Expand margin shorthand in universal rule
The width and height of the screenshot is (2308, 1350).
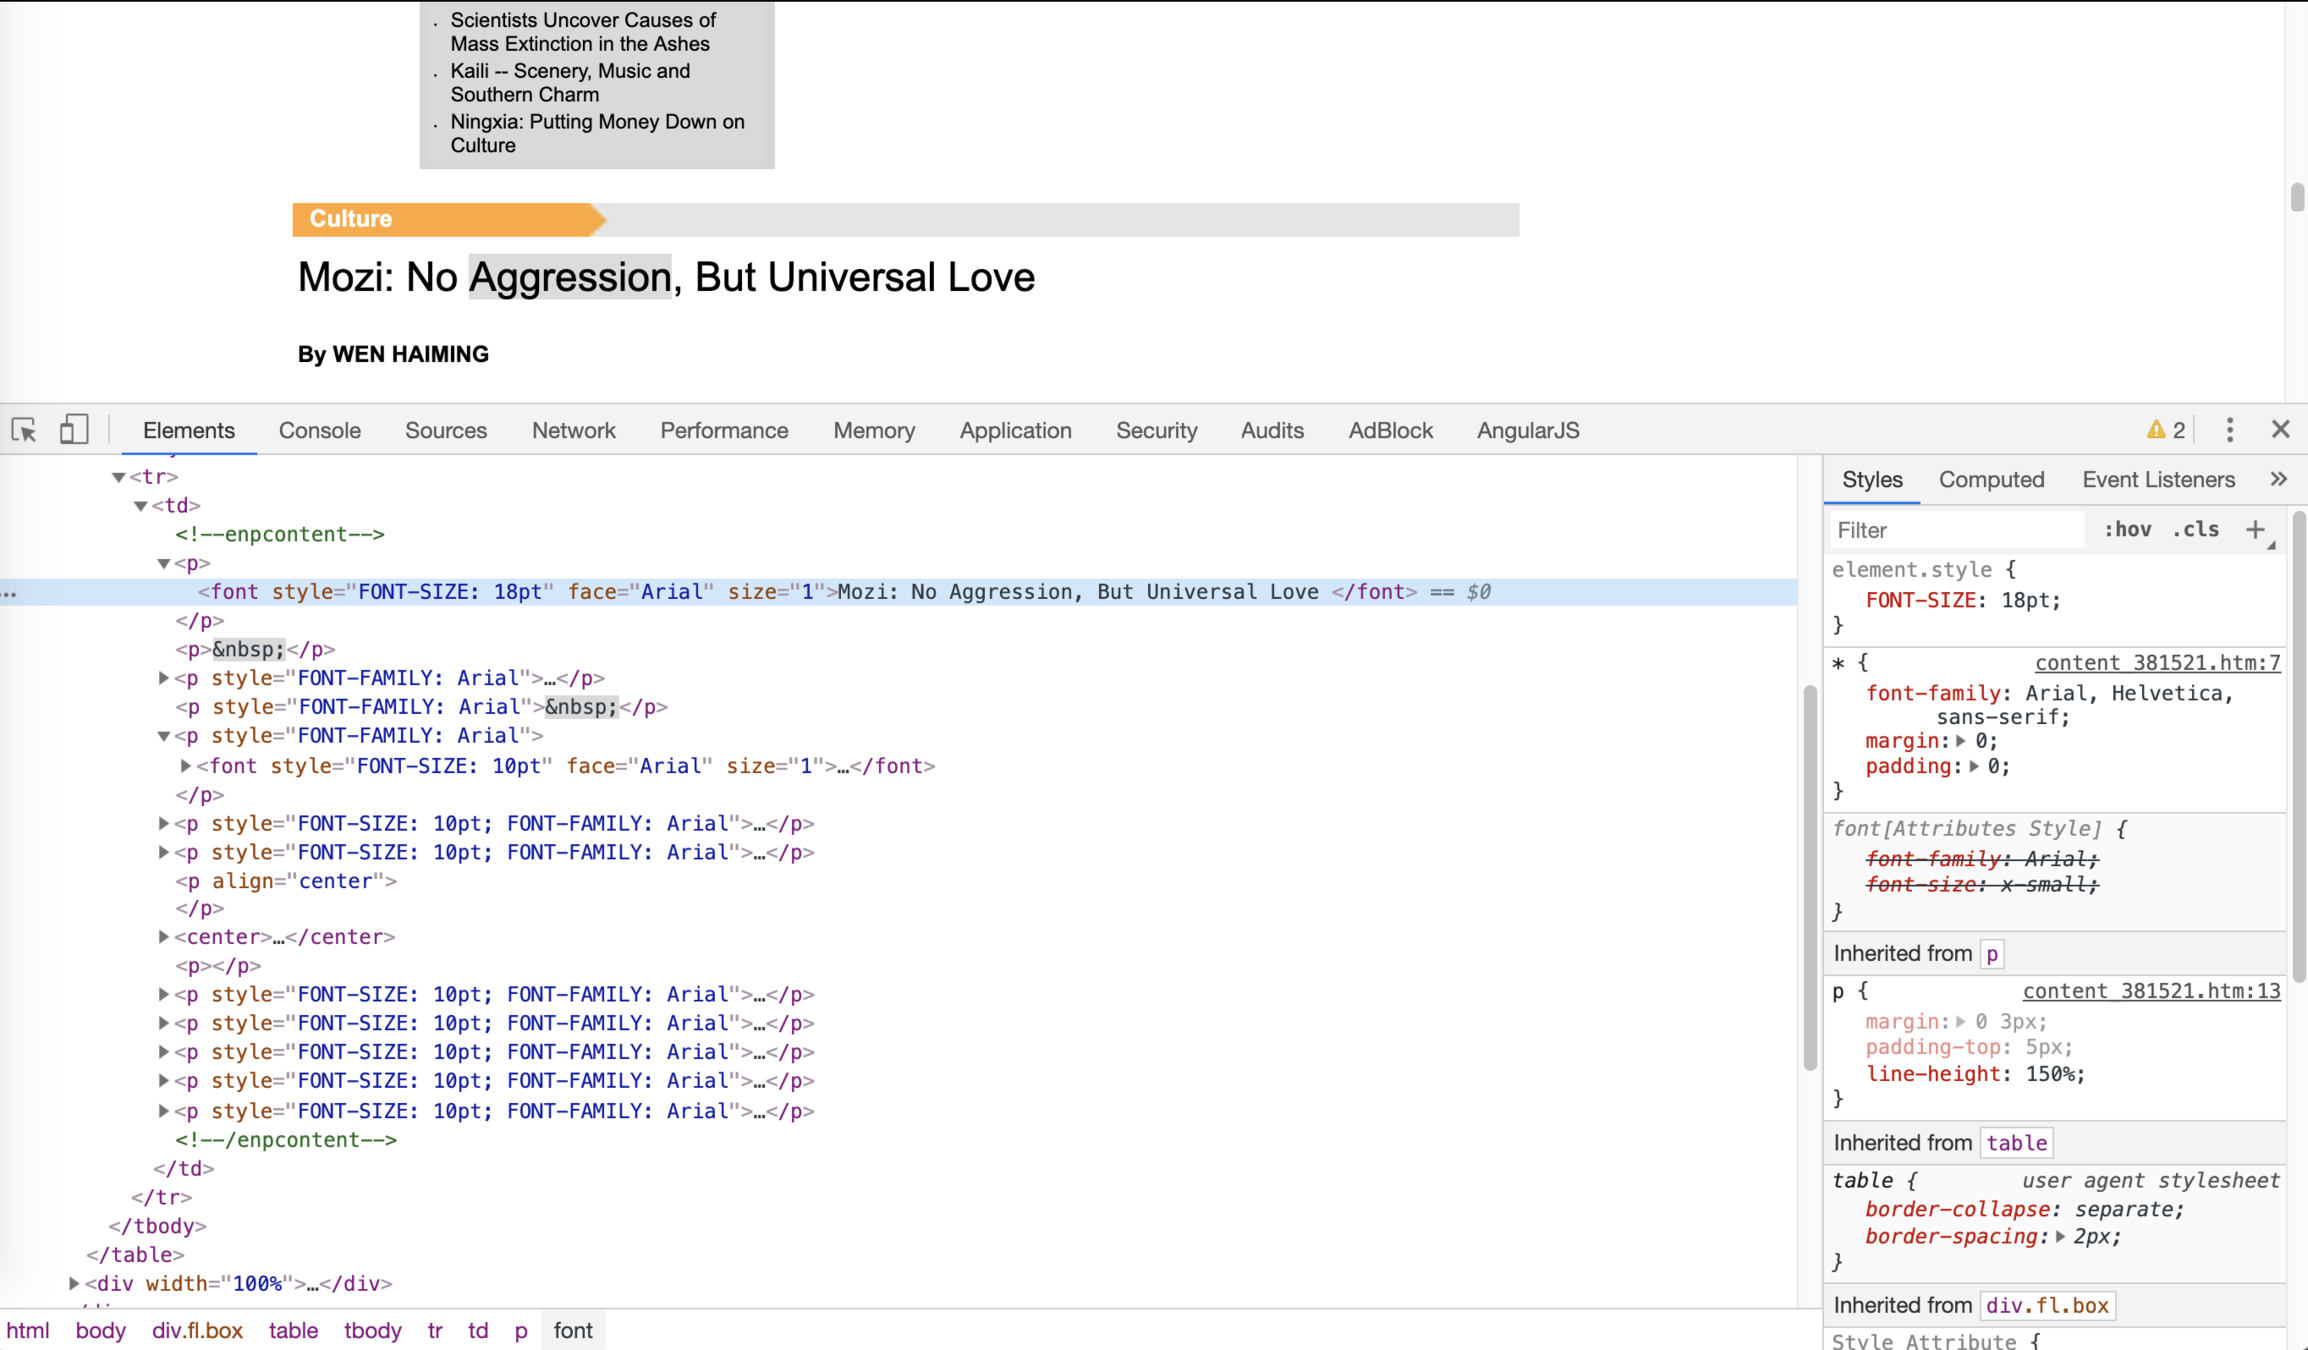coord(1961,741)
